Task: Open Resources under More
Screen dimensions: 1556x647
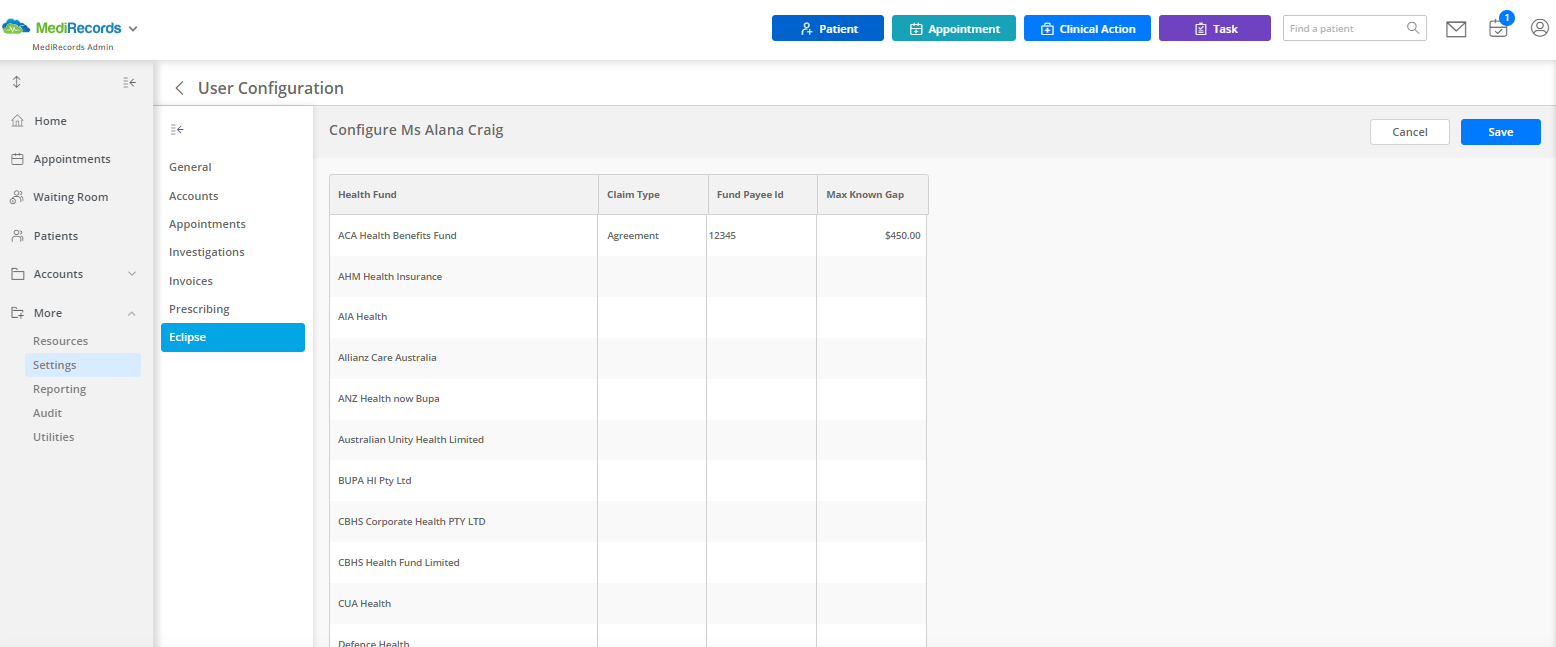Action: [x=60, y=341]
